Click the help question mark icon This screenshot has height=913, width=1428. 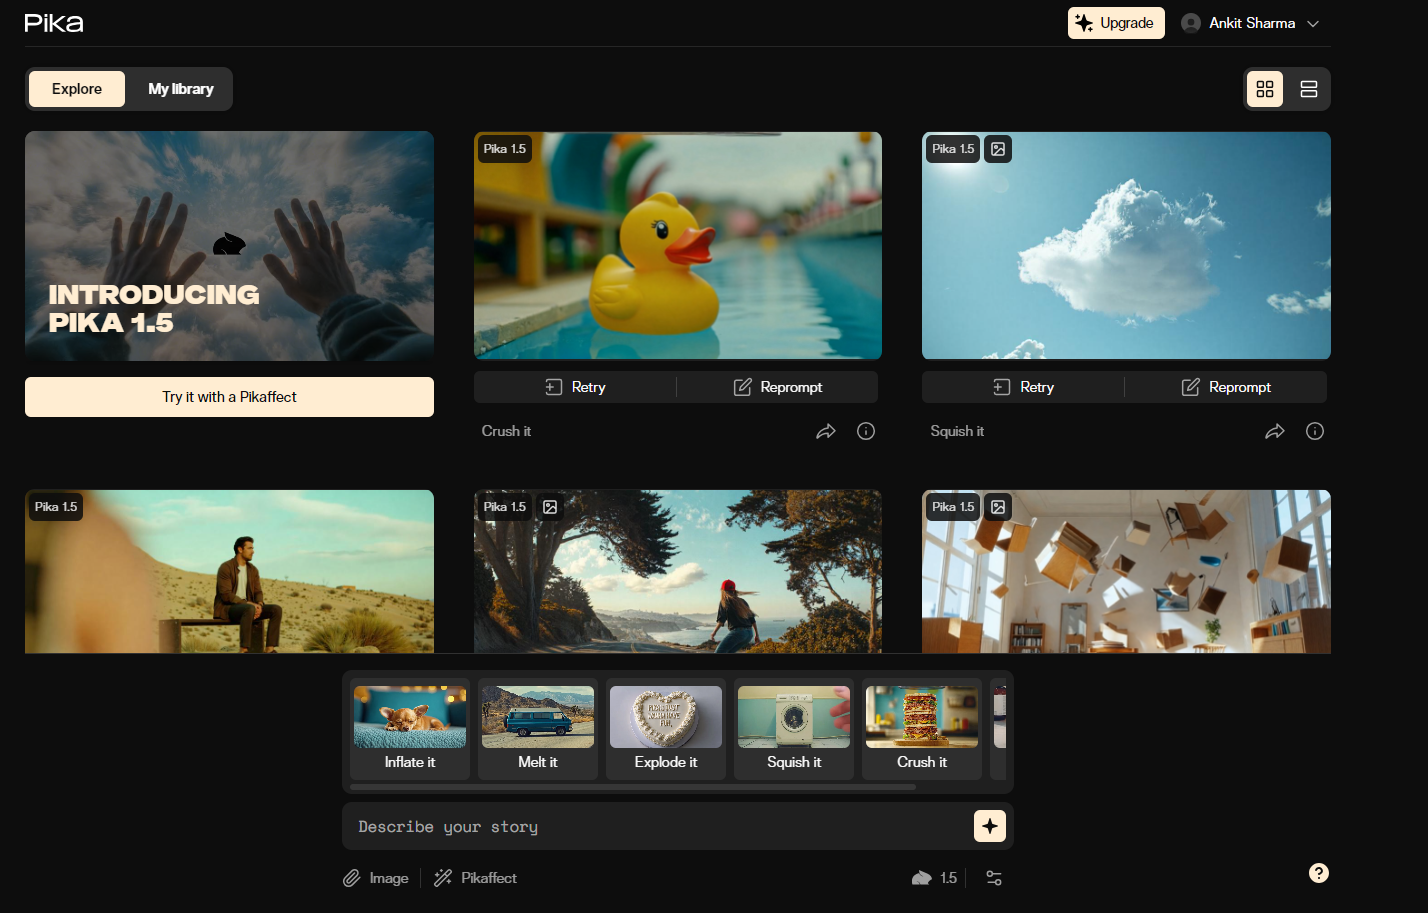[1319, 873]
